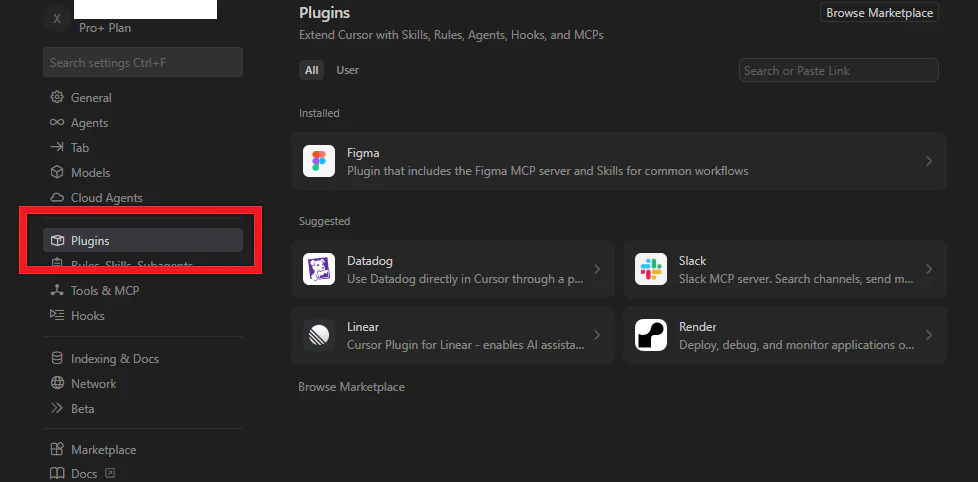Click the Tab arrow icon
Screen dimensions: 978x482
point(57,147)
